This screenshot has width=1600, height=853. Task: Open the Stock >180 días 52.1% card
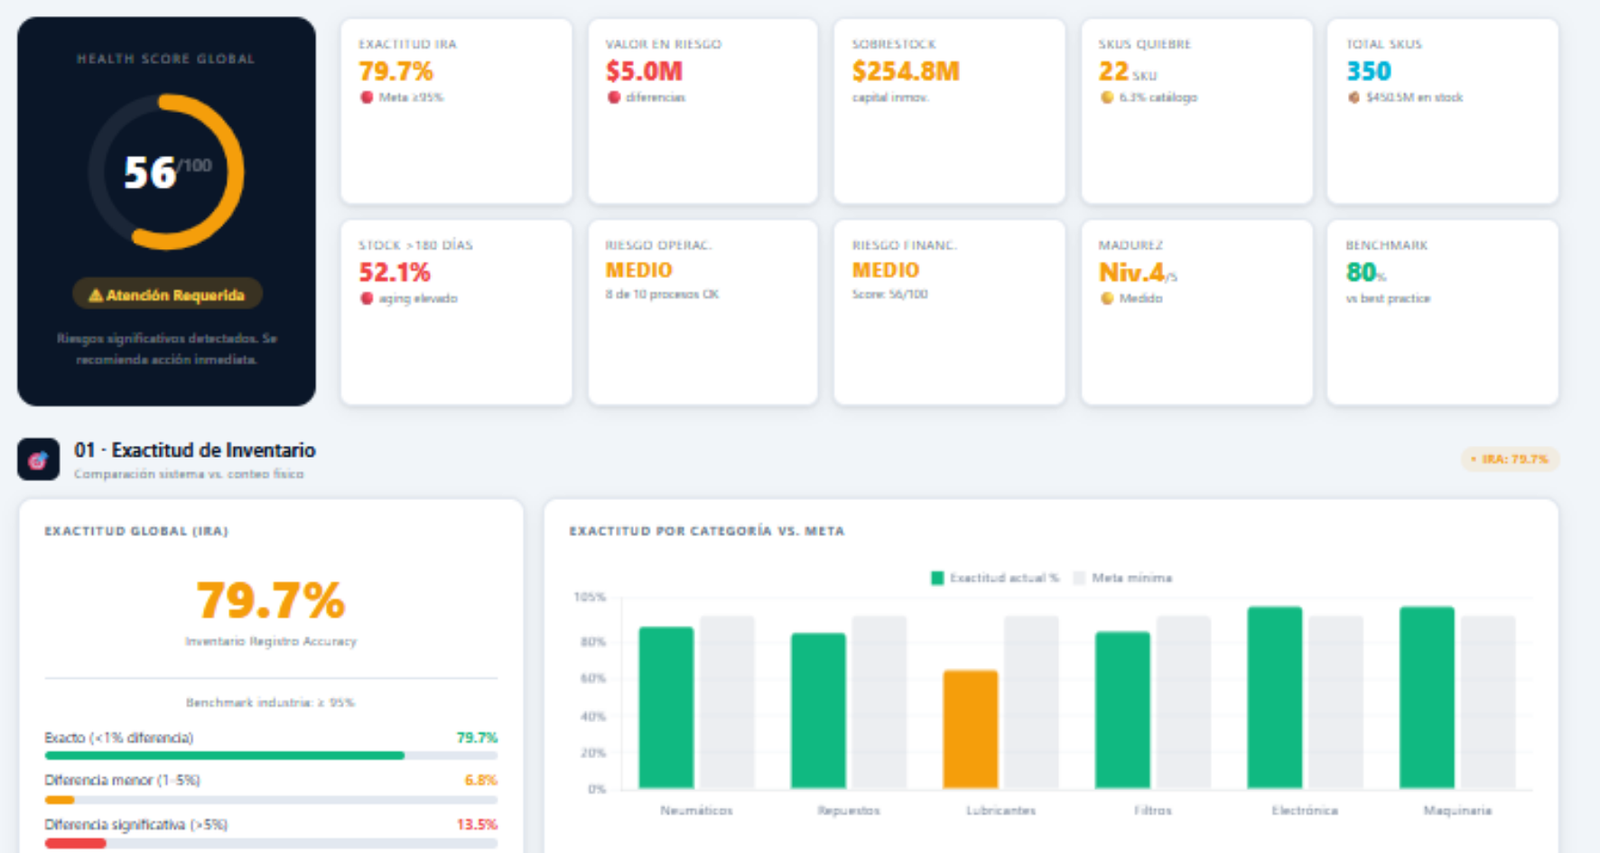click(456, 312)
